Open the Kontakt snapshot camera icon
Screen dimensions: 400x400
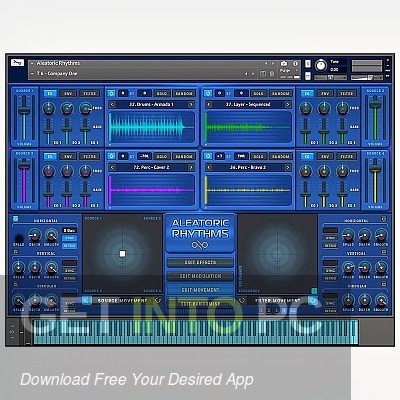[x=284, y=63]
